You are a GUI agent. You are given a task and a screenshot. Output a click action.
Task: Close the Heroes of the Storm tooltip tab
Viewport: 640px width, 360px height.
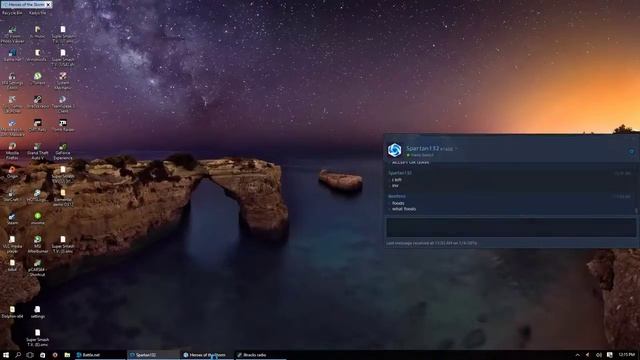[x=49, y=4]
